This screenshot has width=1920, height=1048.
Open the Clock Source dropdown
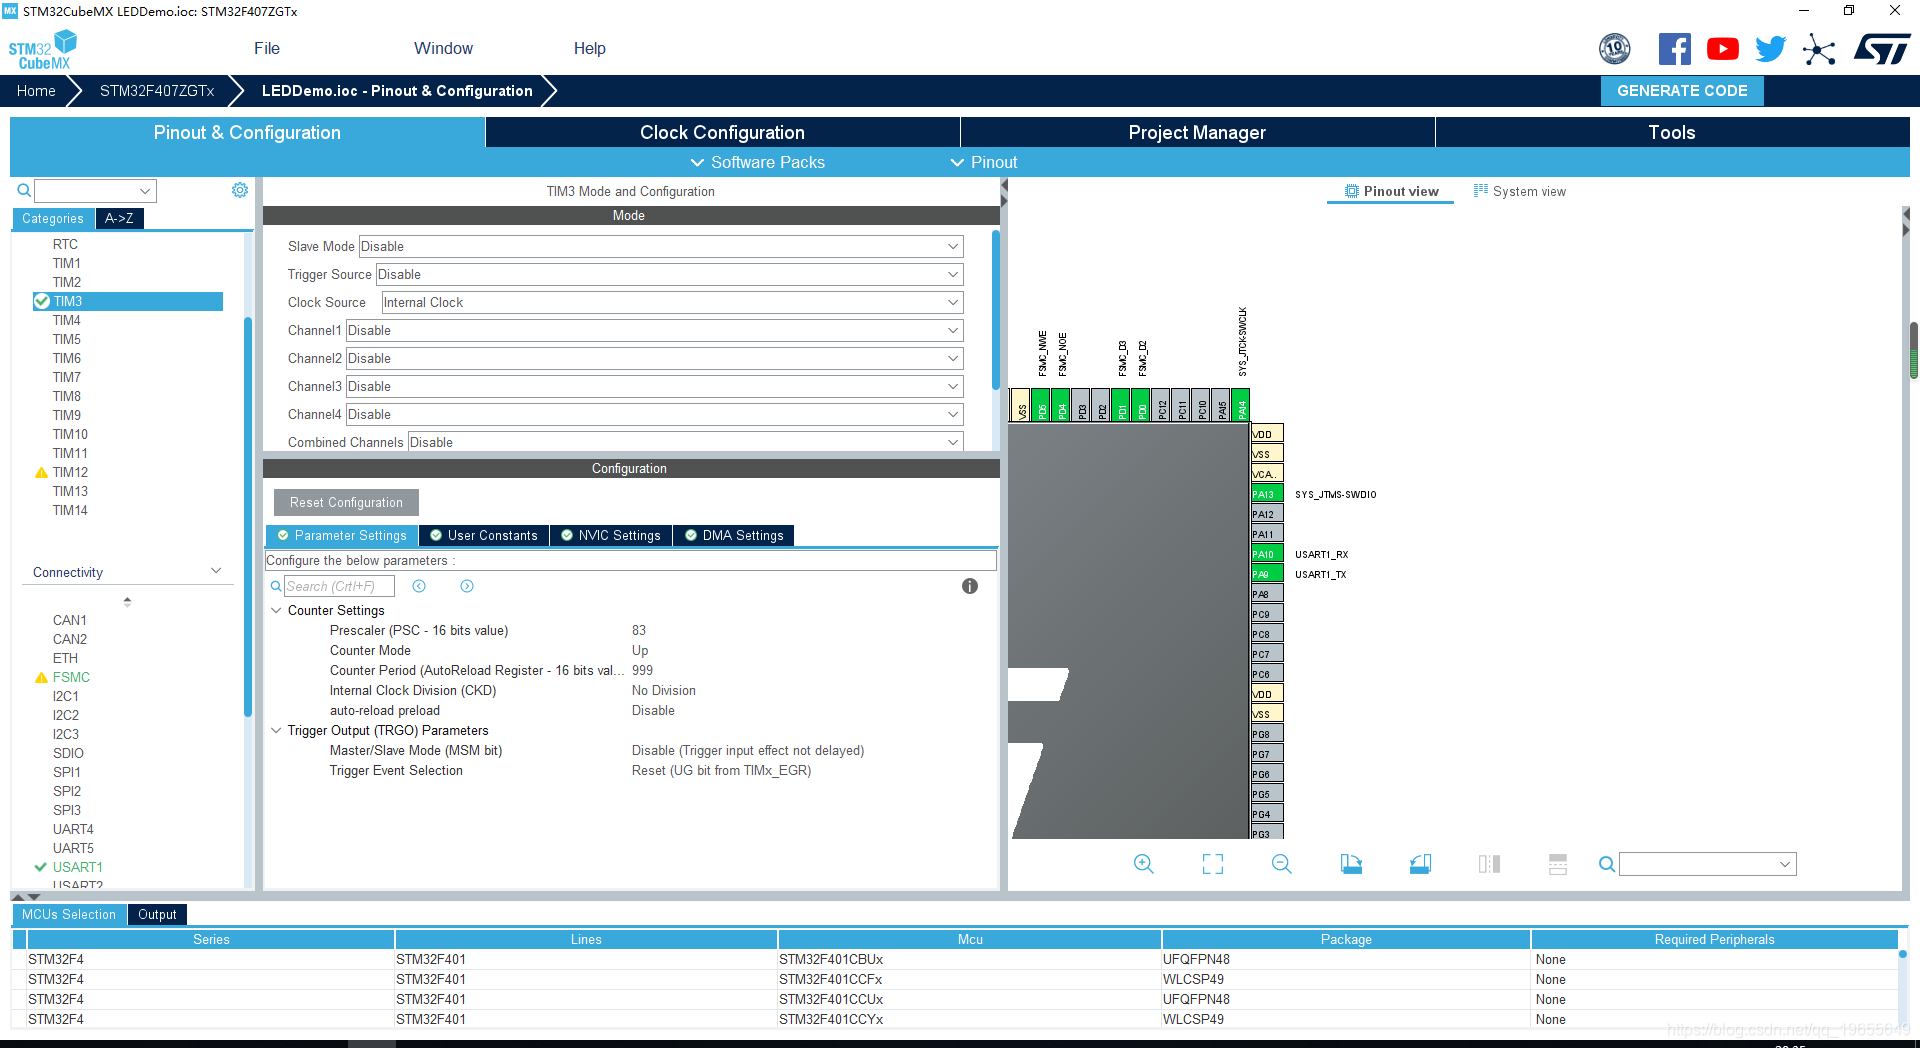pyautogui.click(x=672, y=302)
